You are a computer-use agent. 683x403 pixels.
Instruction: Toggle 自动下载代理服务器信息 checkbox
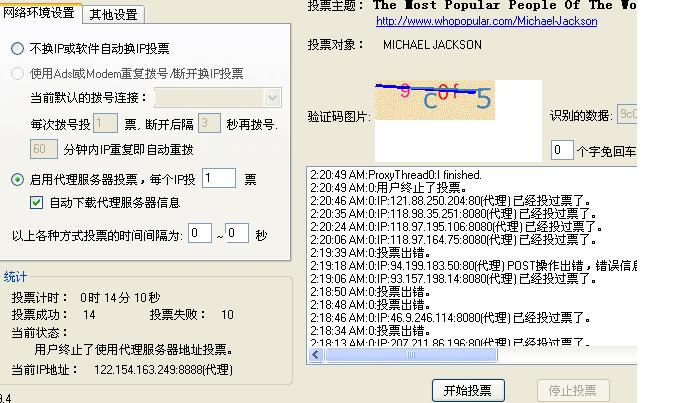(37, 203)
